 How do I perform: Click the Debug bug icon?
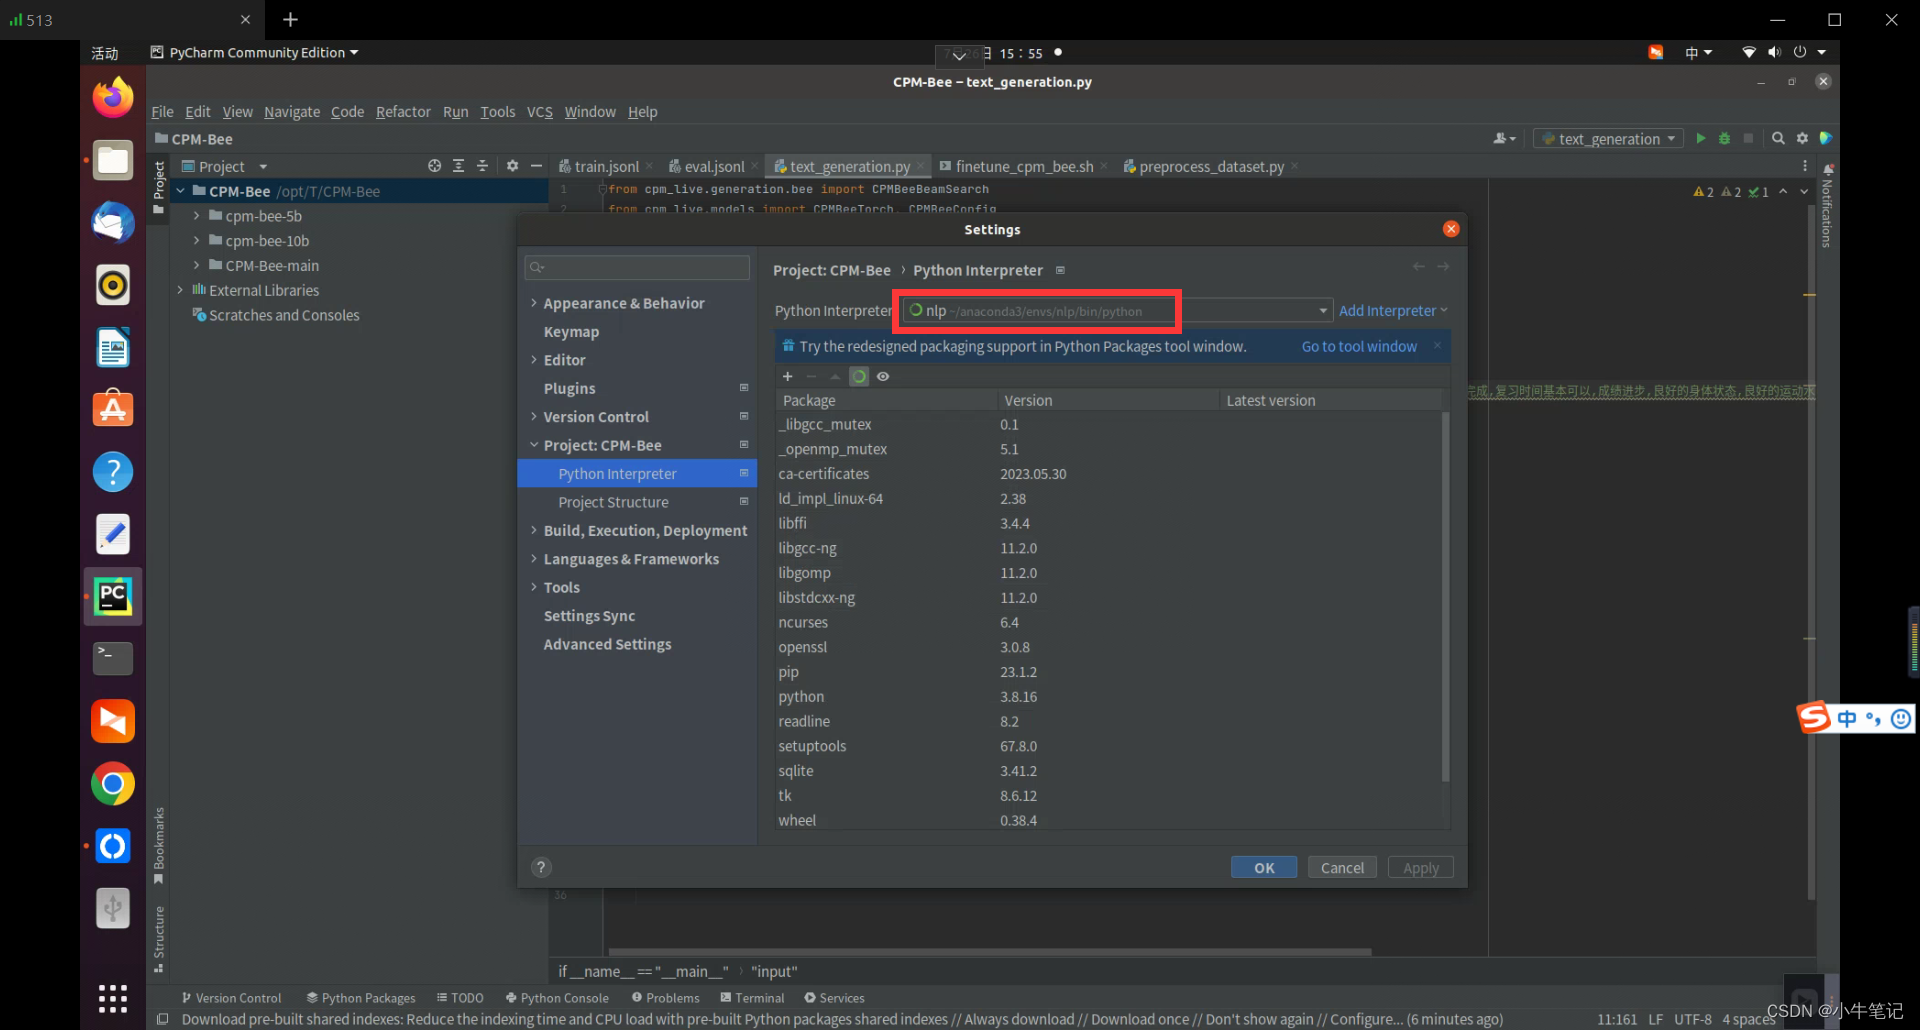pos(1724,139)
